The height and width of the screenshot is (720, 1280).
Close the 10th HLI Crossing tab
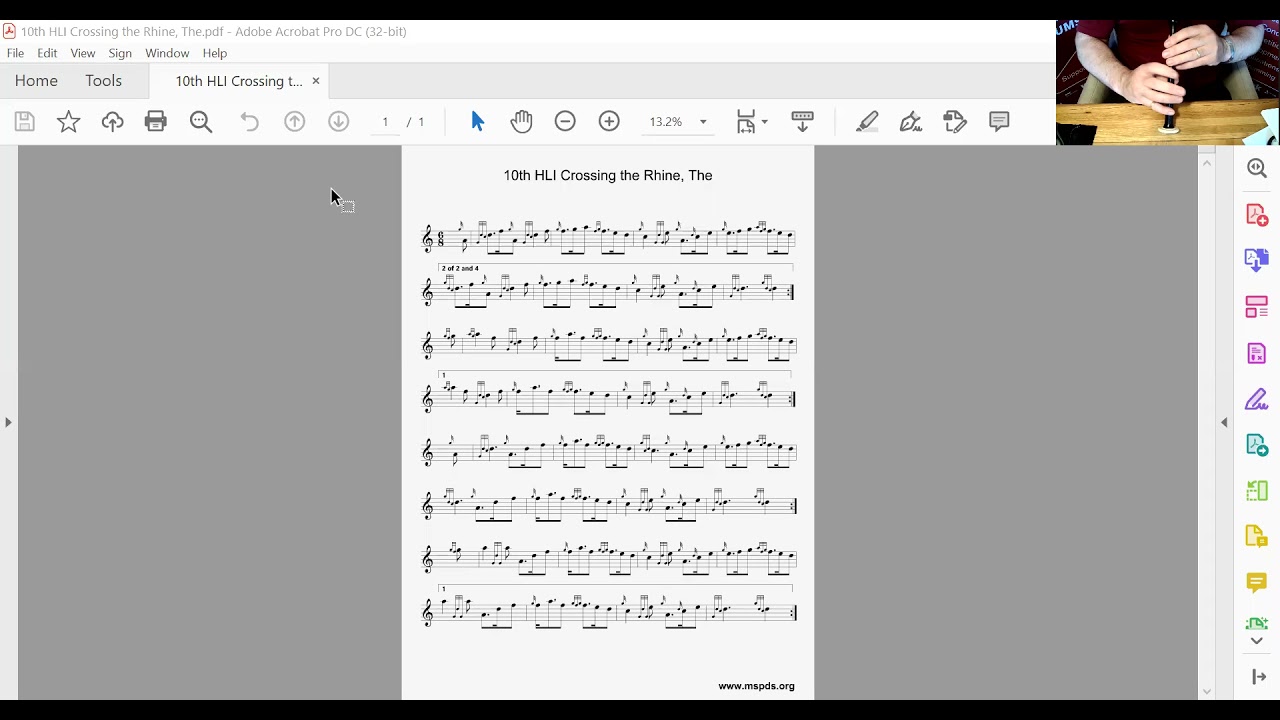316,81
